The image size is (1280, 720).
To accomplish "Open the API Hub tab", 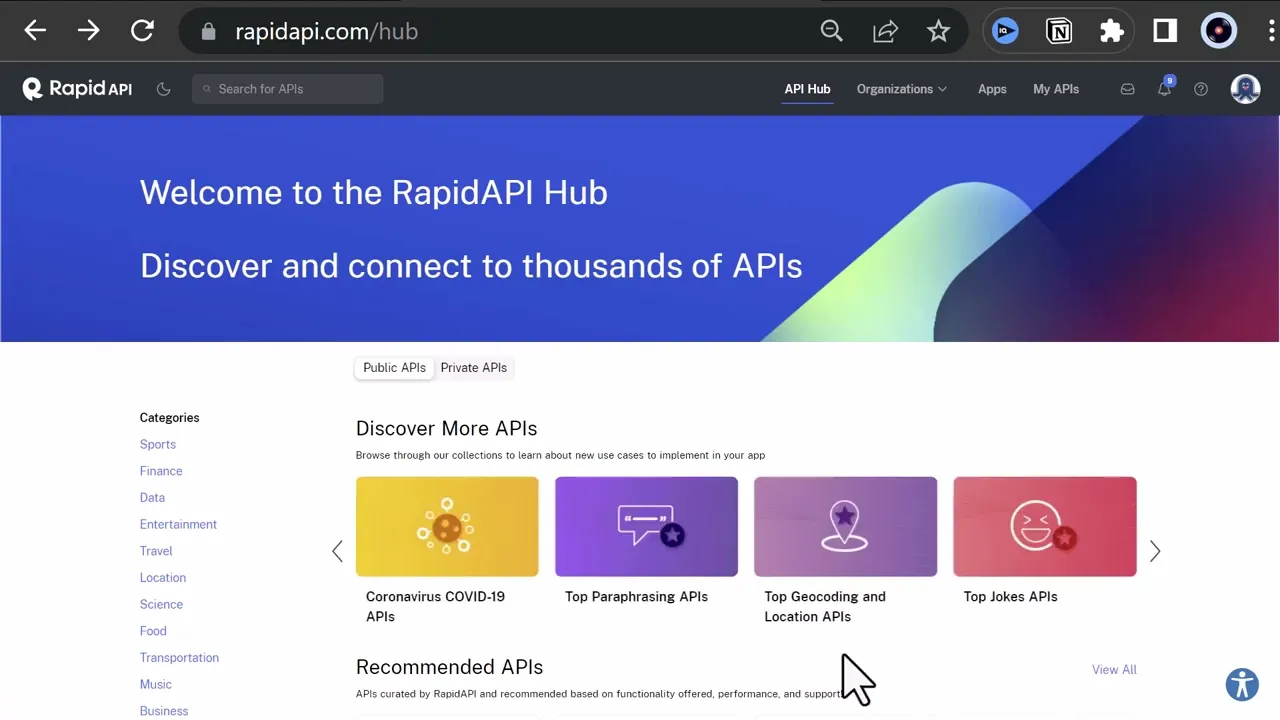I will [807, 89].
